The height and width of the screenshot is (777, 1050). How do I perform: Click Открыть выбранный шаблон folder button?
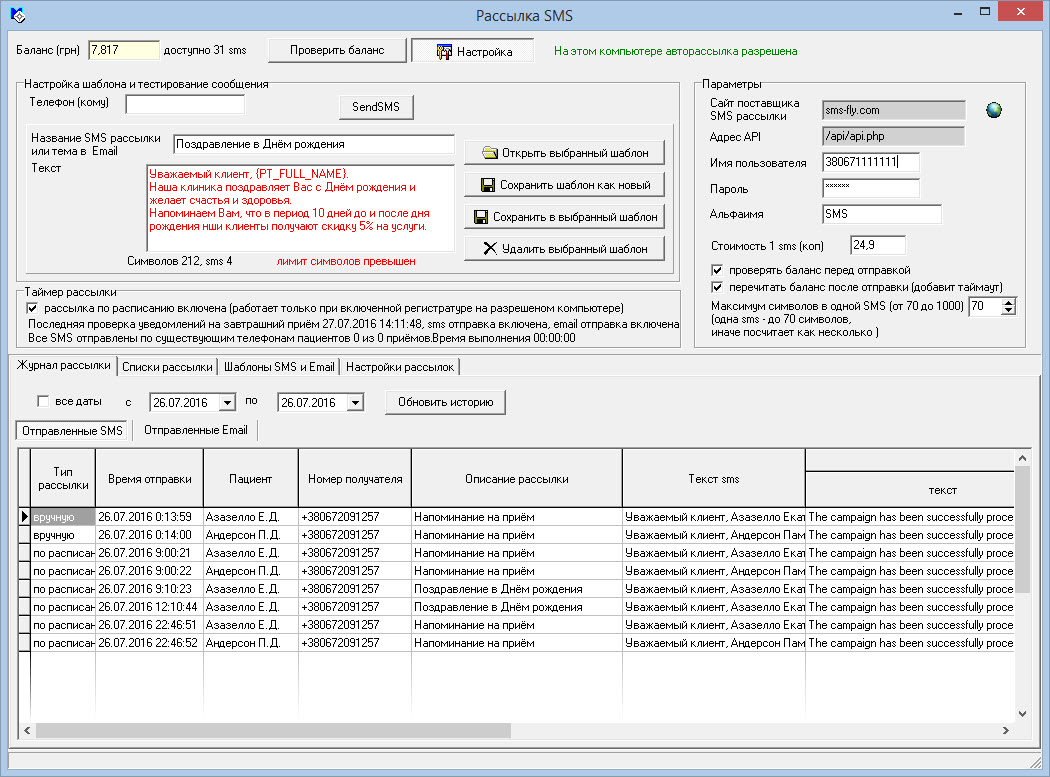pyautogui.click(x=564, y=153)
